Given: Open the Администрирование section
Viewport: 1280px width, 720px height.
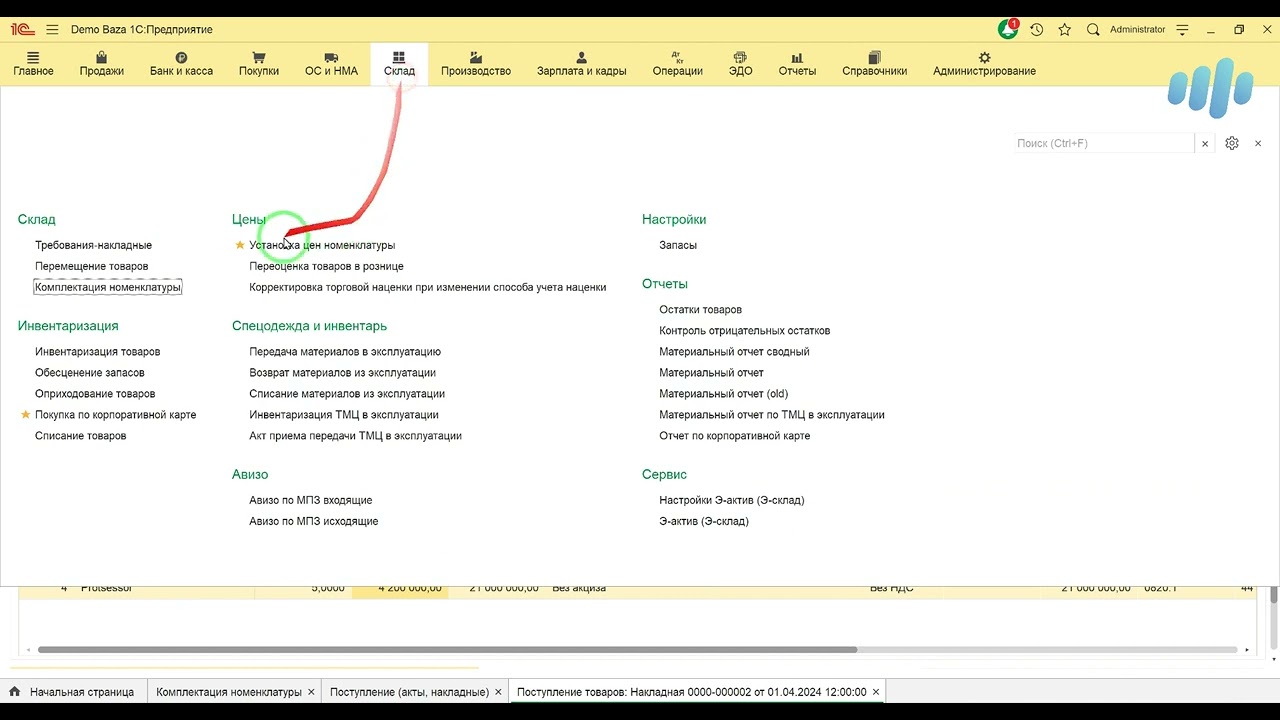Looking at the screenshot, I should coord(984,64).
